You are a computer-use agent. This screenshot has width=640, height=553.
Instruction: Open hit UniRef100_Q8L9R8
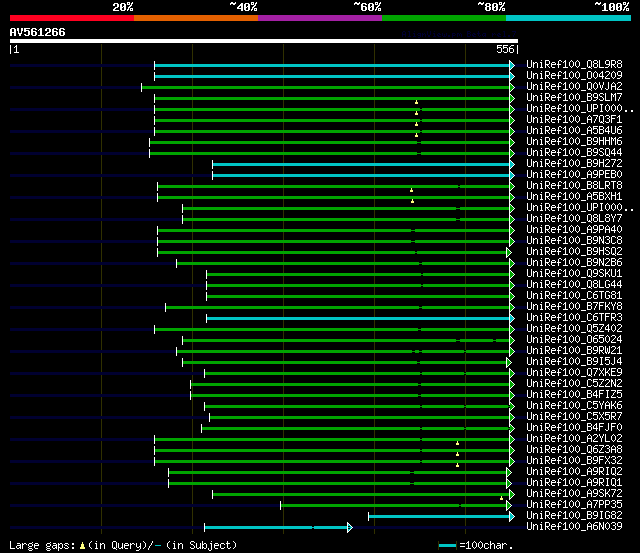pos(574,64)
